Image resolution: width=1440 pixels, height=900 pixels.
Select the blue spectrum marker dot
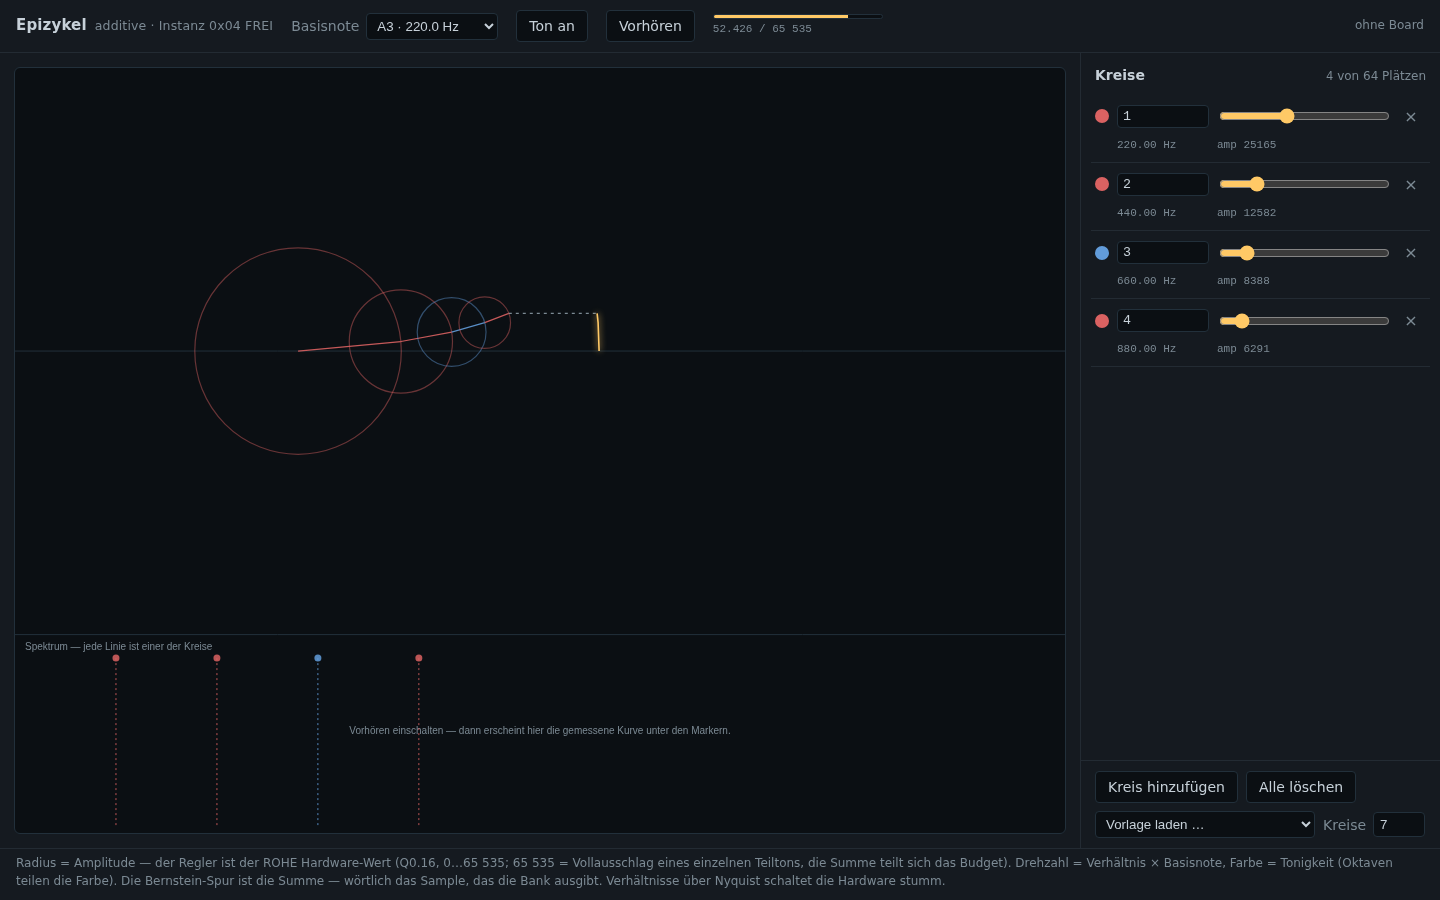318,658
